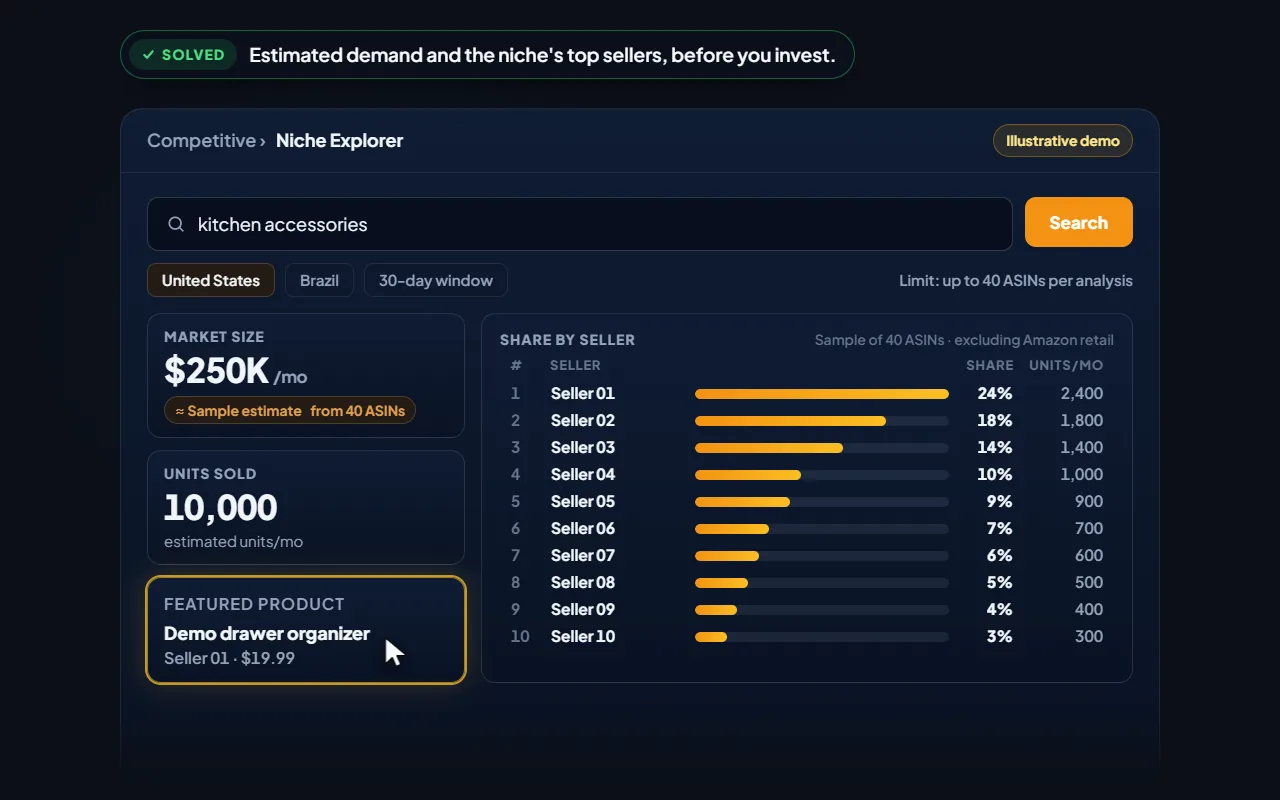
Task: Click the Seller 01 · $19.99 line
Action: coord(229,658)
